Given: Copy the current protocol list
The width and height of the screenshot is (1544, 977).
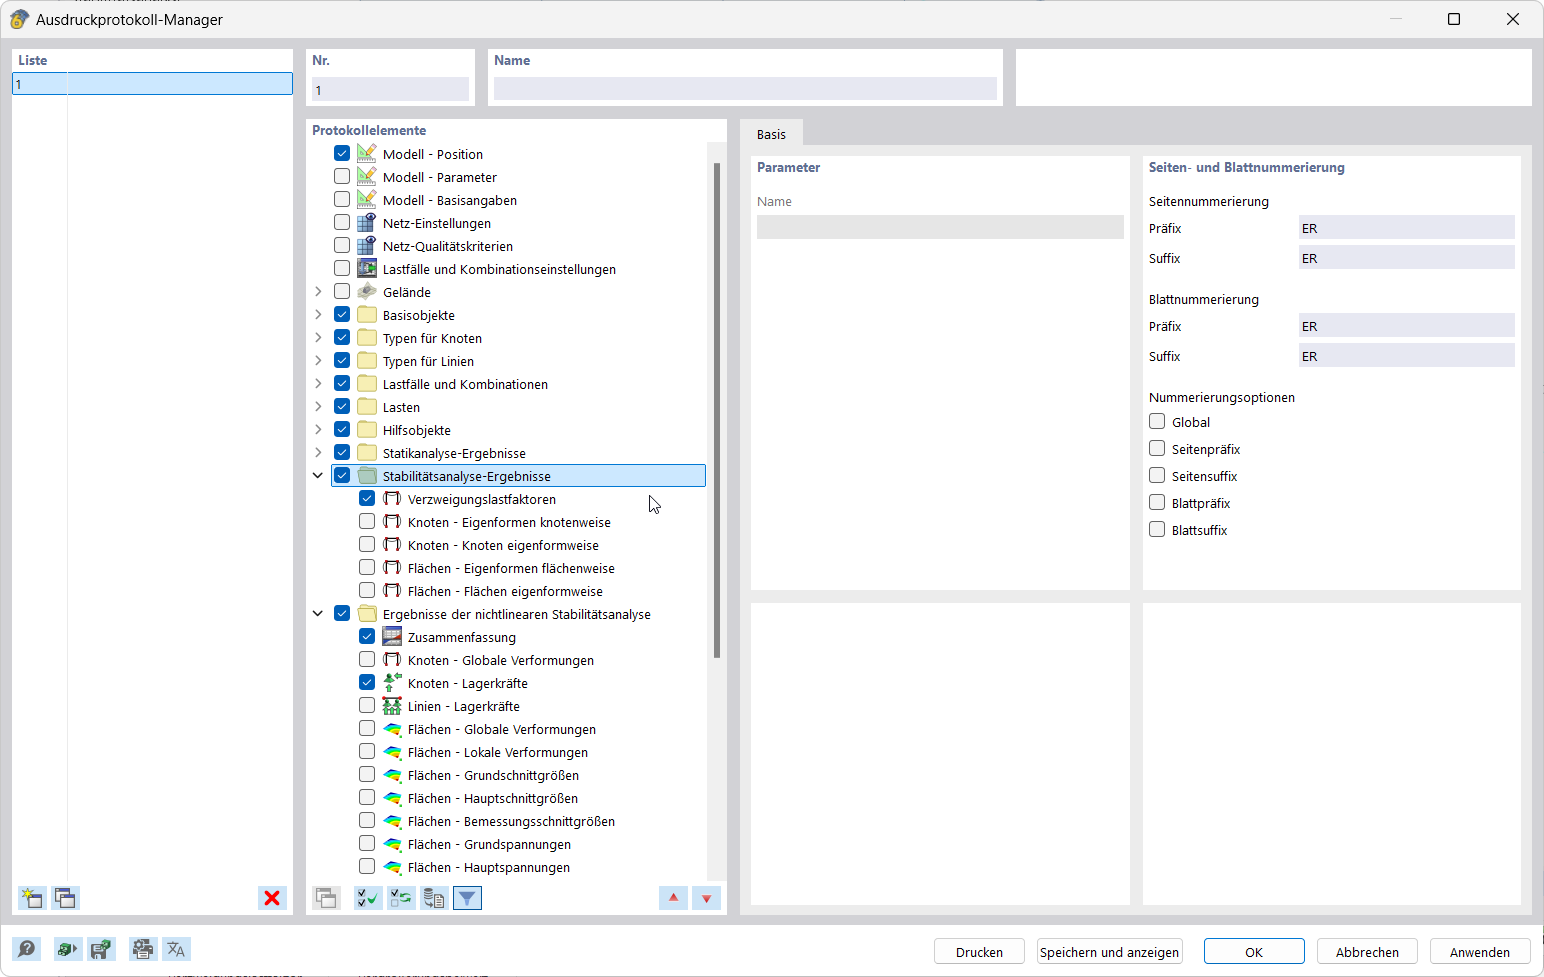Looking at the screenshot, I should tap(65, 898).
